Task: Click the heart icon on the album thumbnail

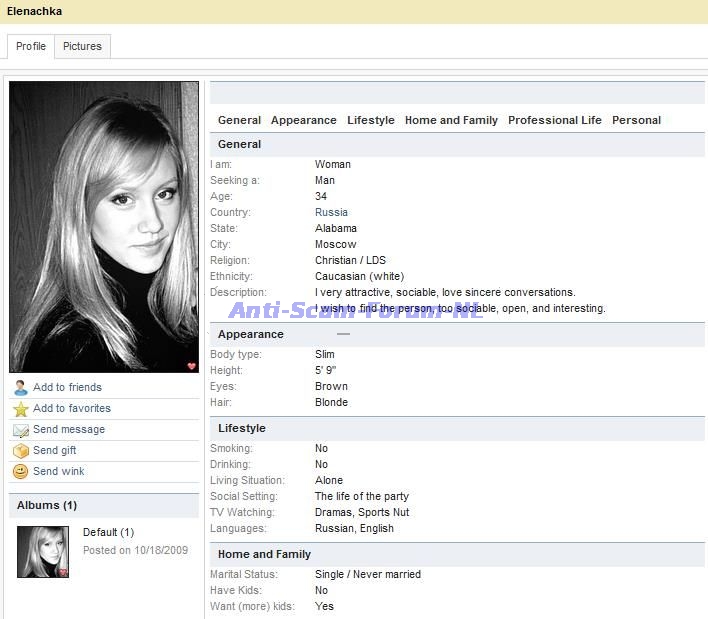Action: 62,572
